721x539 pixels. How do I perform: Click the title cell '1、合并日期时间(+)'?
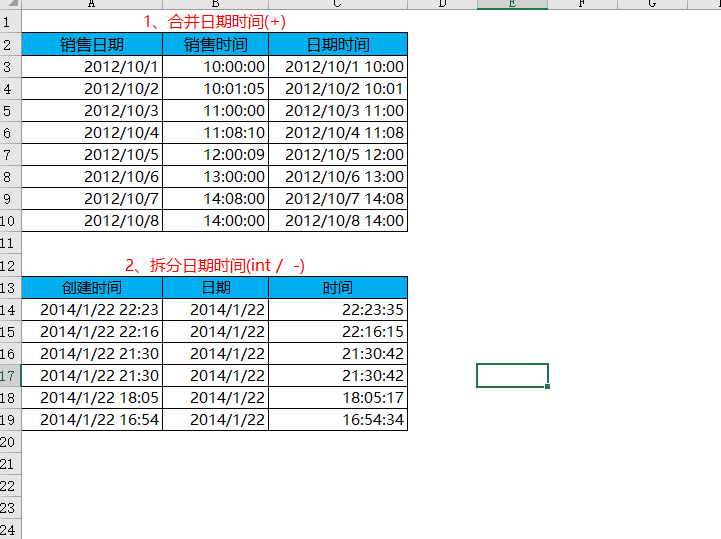pos(214,22)
